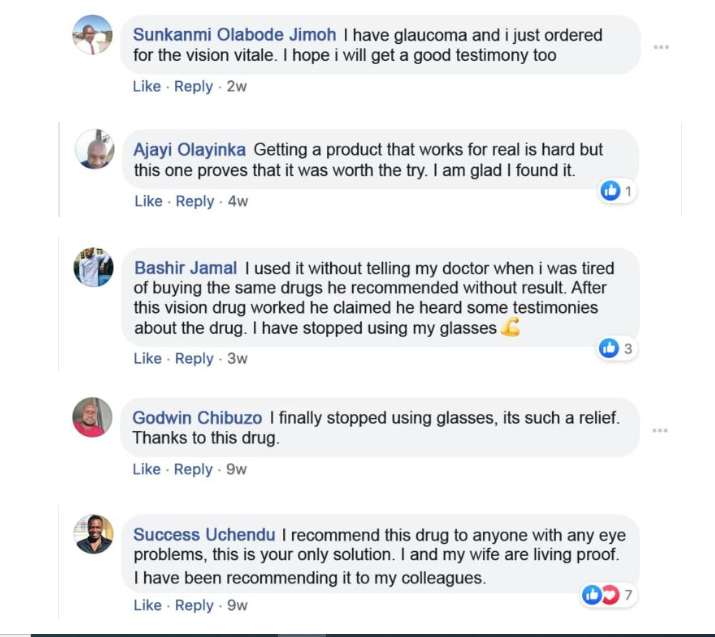The image size is (715, 637).
Task: View Godwin Chibuzo's profile picture
Action: [x=93, y=417]
